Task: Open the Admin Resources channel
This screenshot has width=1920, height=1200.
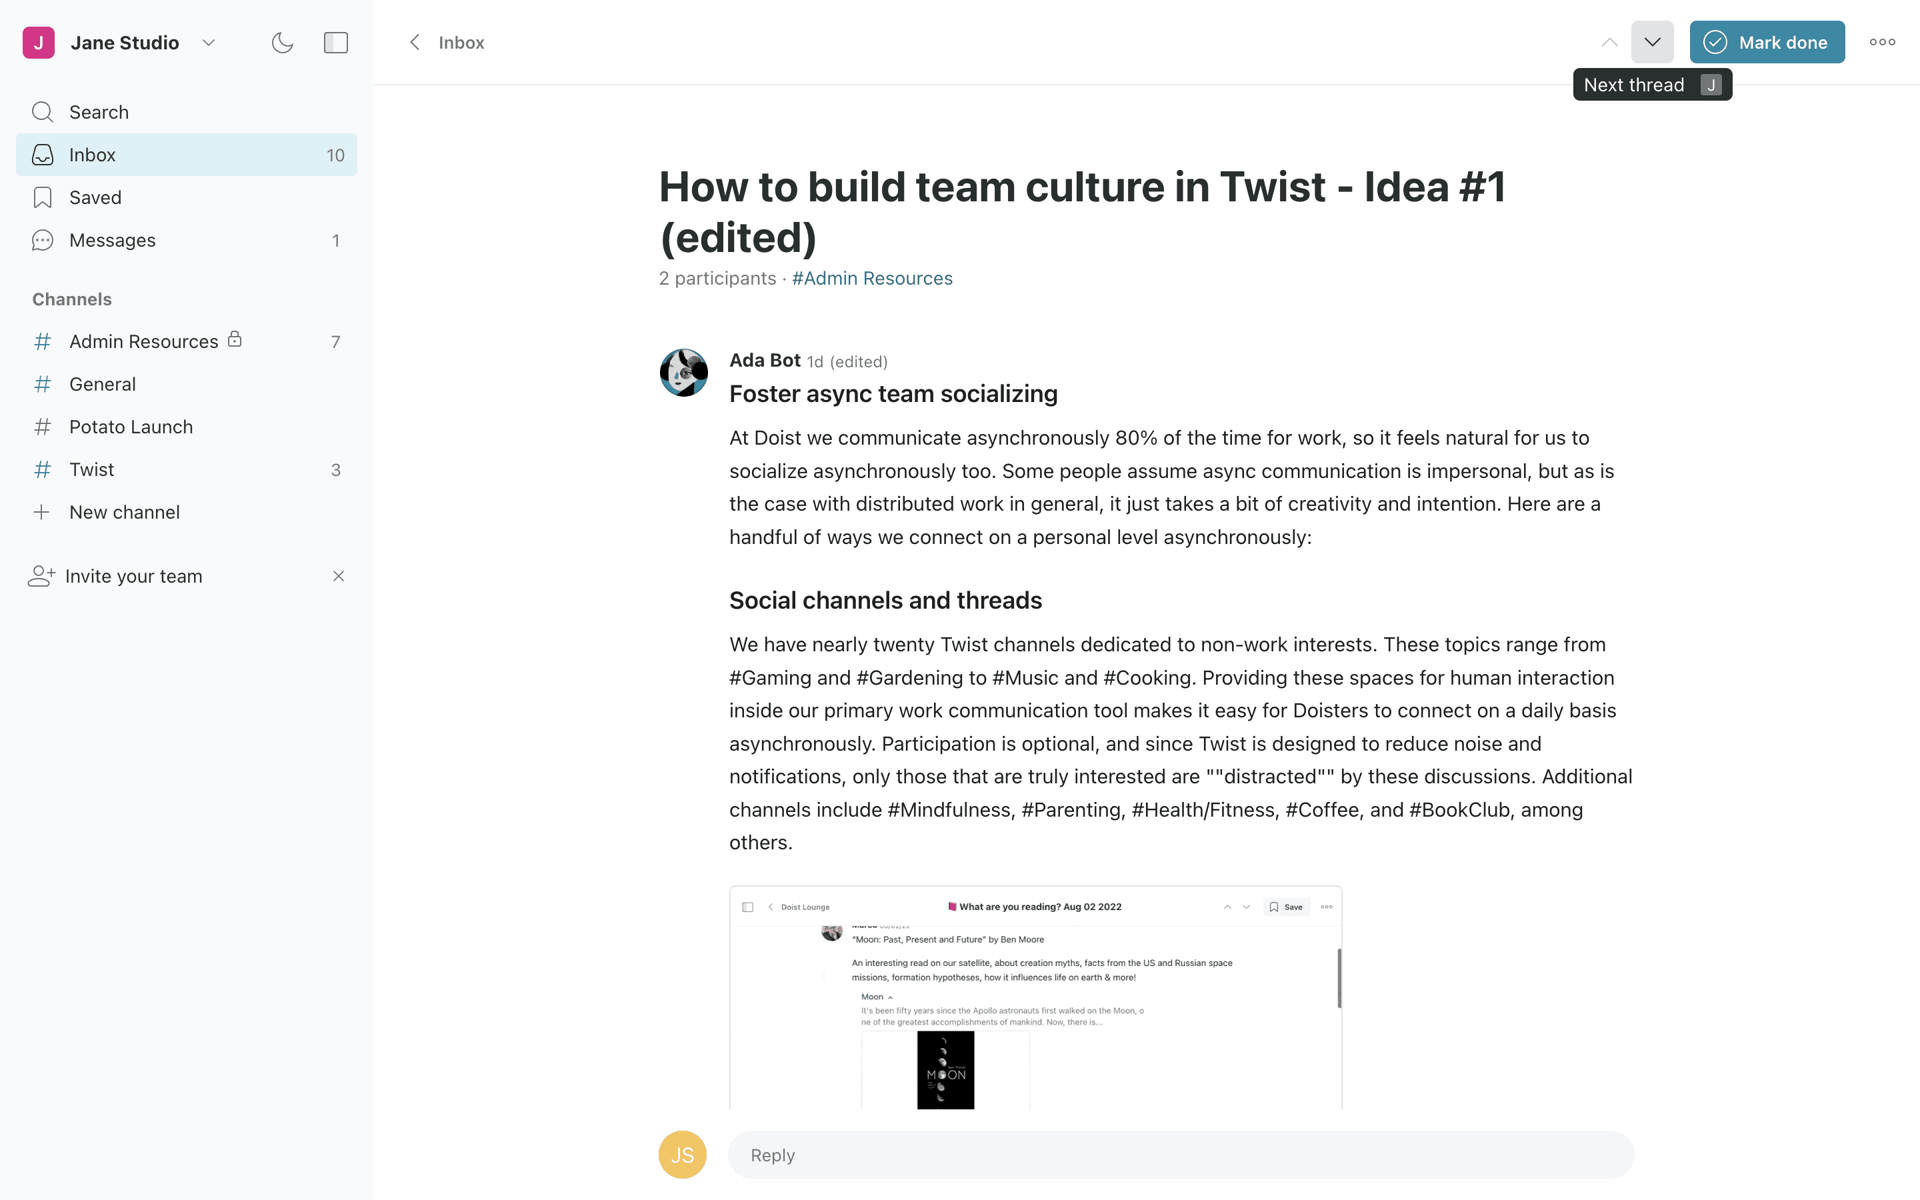Action: coord(186,342)
